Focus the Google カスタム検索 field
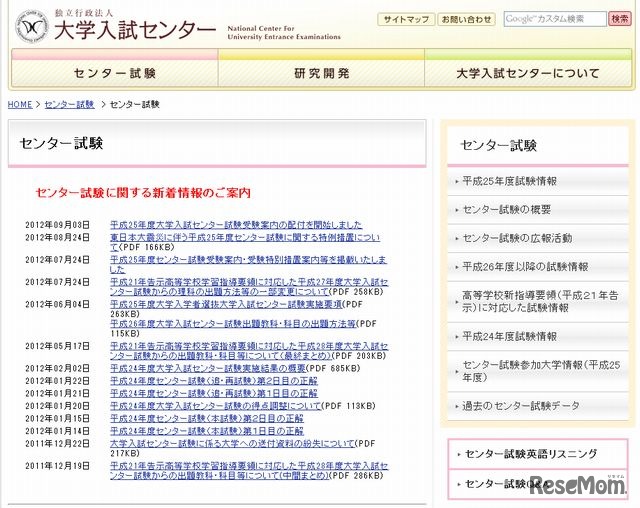The height and width of the screenshot is (508, 640). coord(555,19)
